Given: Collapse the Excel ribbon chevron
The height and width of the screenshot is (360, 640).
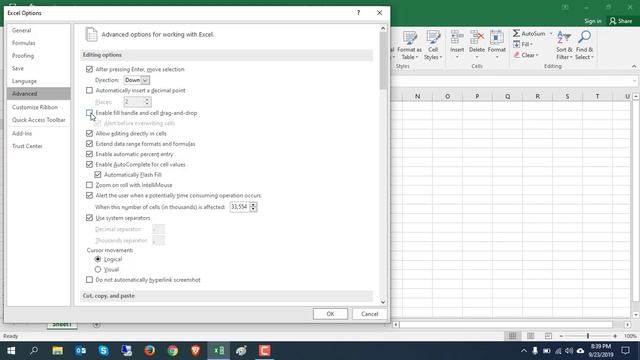Looking at the screenshot, I should pyautogui.click(x=634, y=66).
